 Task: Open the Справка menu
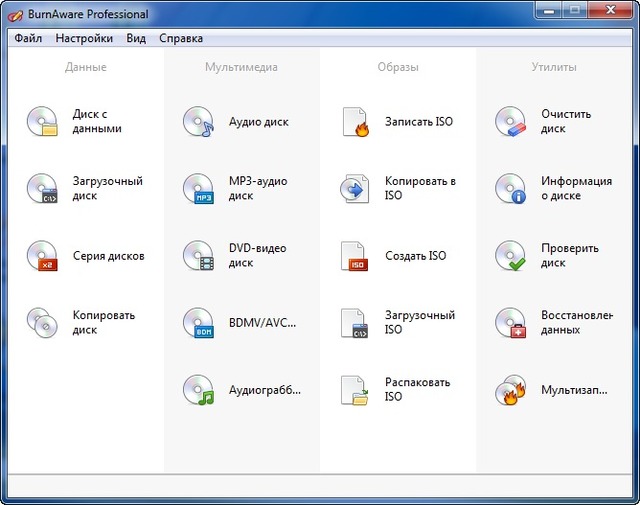181,38
